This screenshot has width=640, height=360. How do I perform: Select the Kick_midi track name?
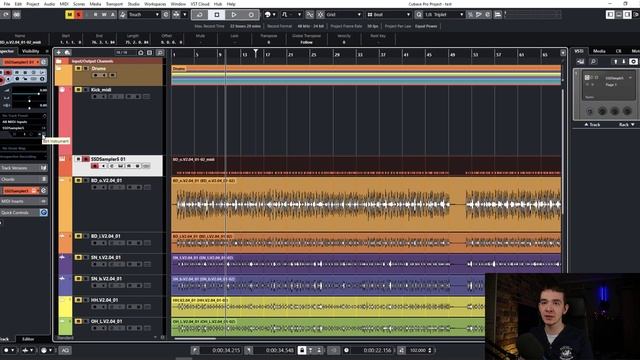(101, 90)
